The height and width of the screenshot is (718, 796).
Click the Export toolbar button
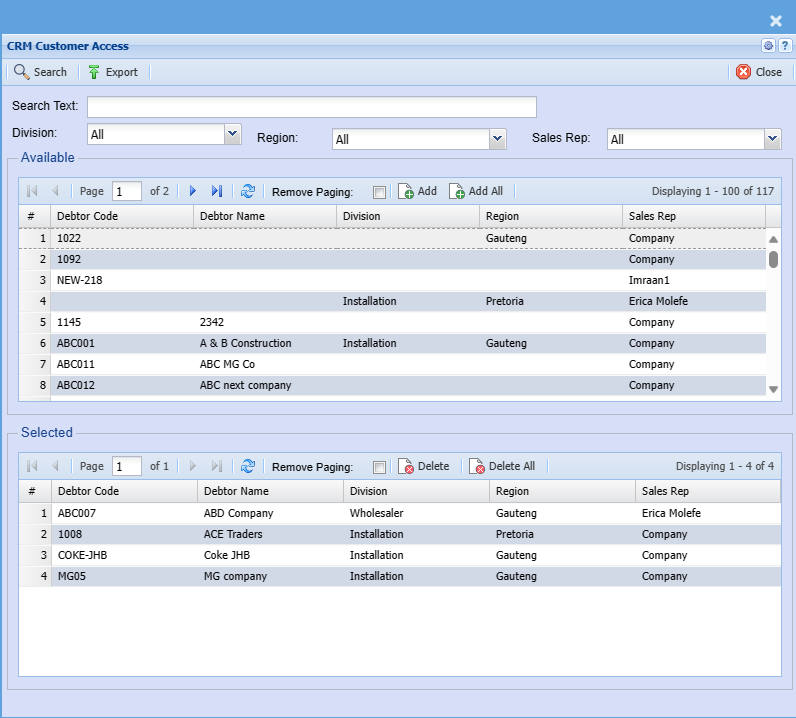pos(112,72)
